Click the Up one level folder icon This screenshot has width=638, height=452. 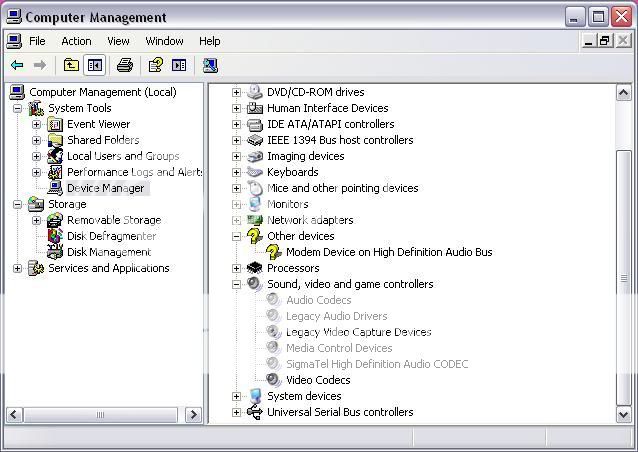point(71,65)
